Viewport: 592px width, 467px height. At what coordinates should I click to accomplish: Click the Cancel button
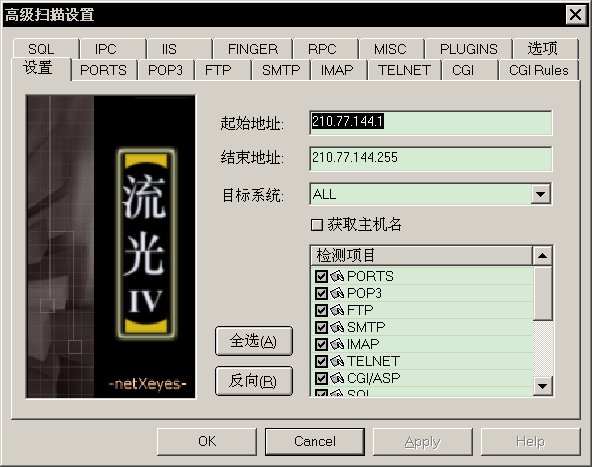[x=315, y=441]
